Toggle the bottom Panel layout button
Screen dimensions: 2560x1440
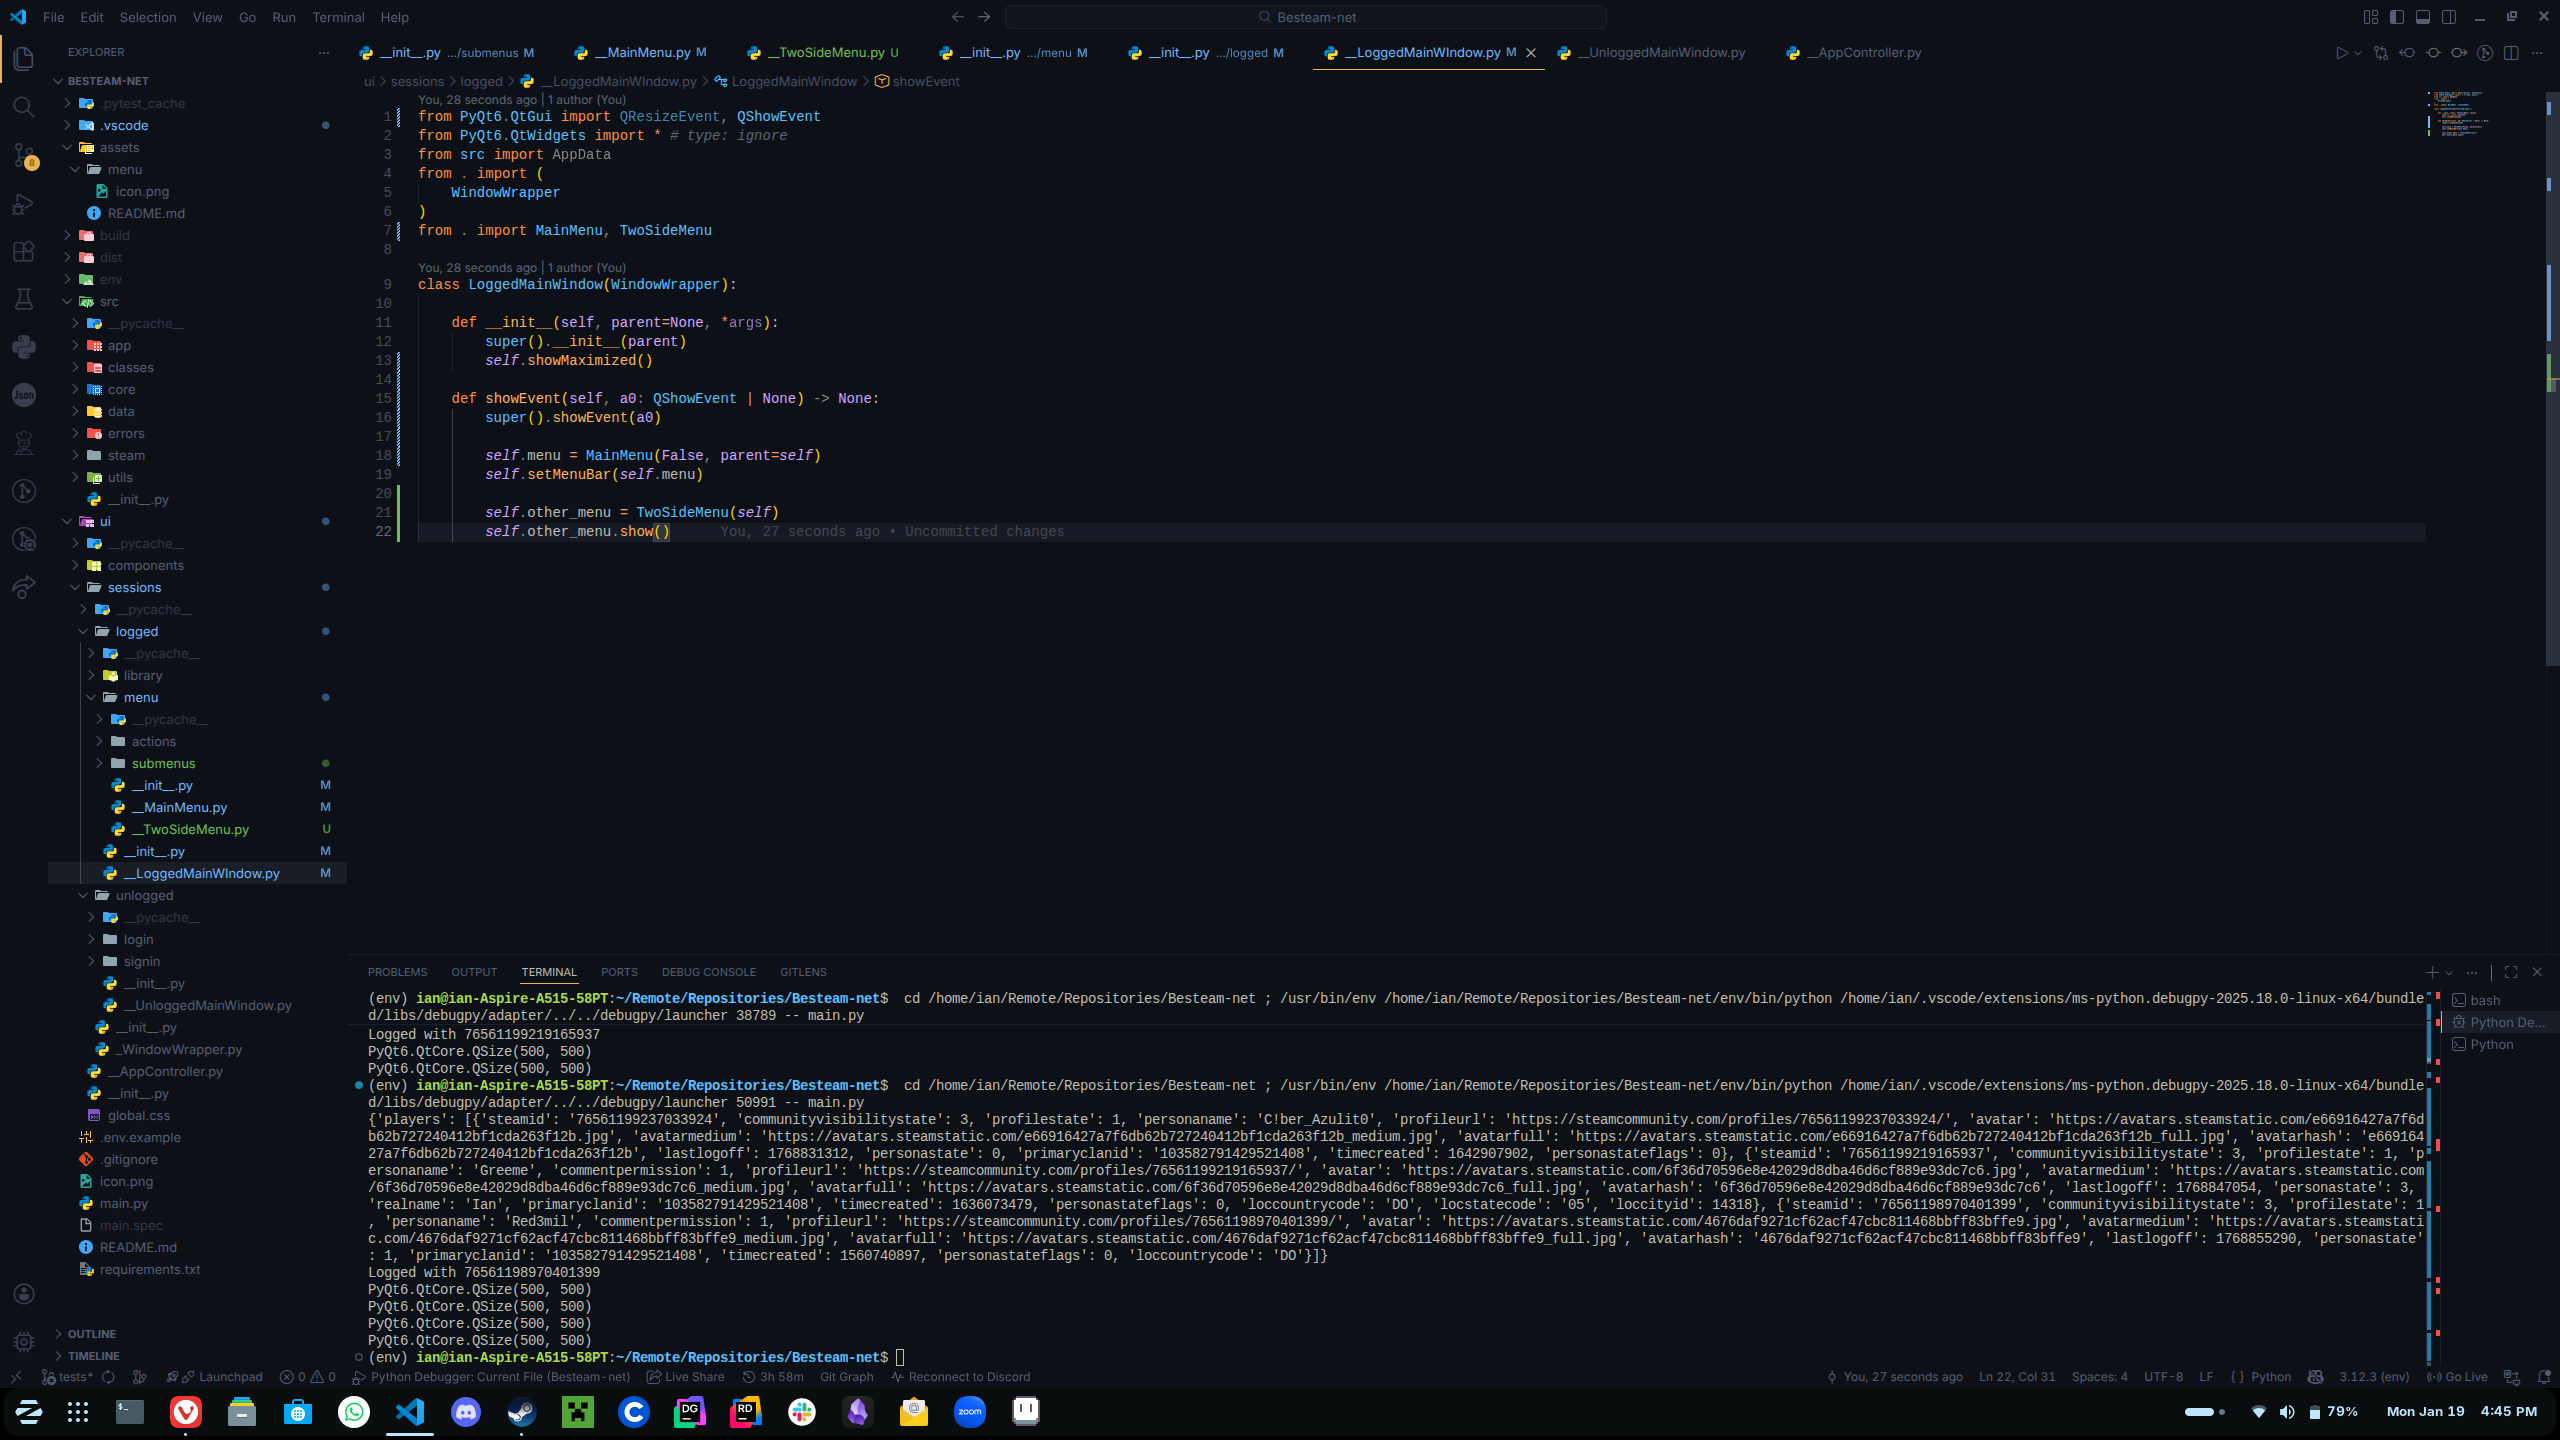(2423, 17)
